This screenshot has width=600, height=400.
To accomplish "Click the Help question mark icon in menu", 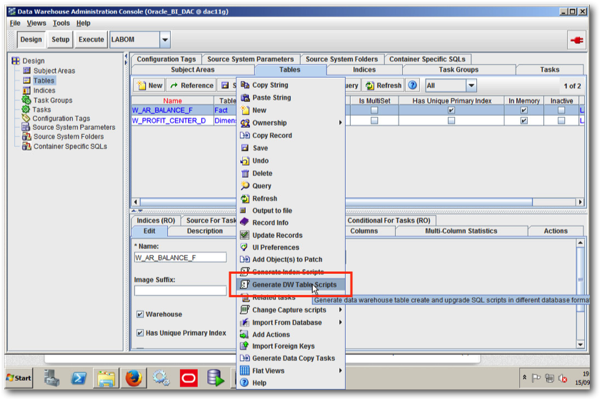I will [x=245, y=383].
